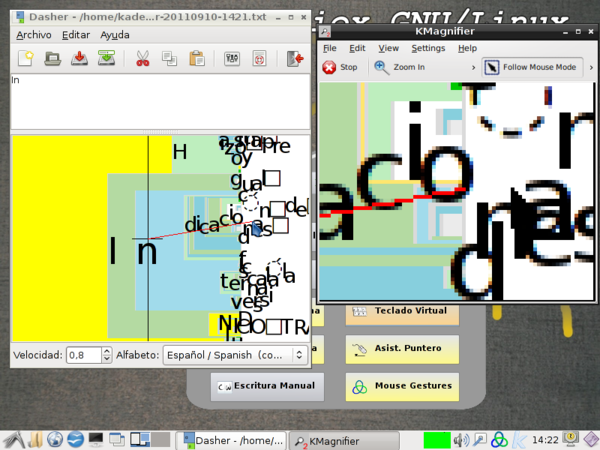The width and height of the screenshot is (600, 450).
Task: Open View menu in KMagnifier
Action: point(388,48)
